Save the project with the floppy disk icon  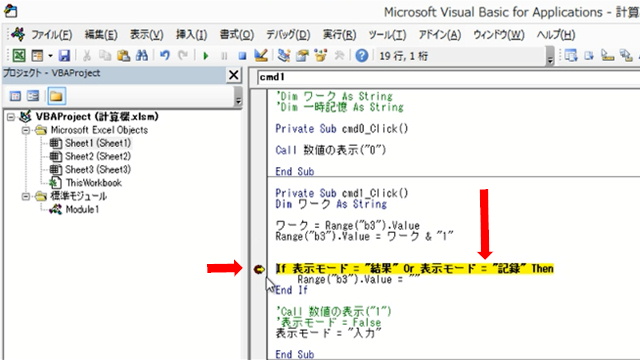64,55
